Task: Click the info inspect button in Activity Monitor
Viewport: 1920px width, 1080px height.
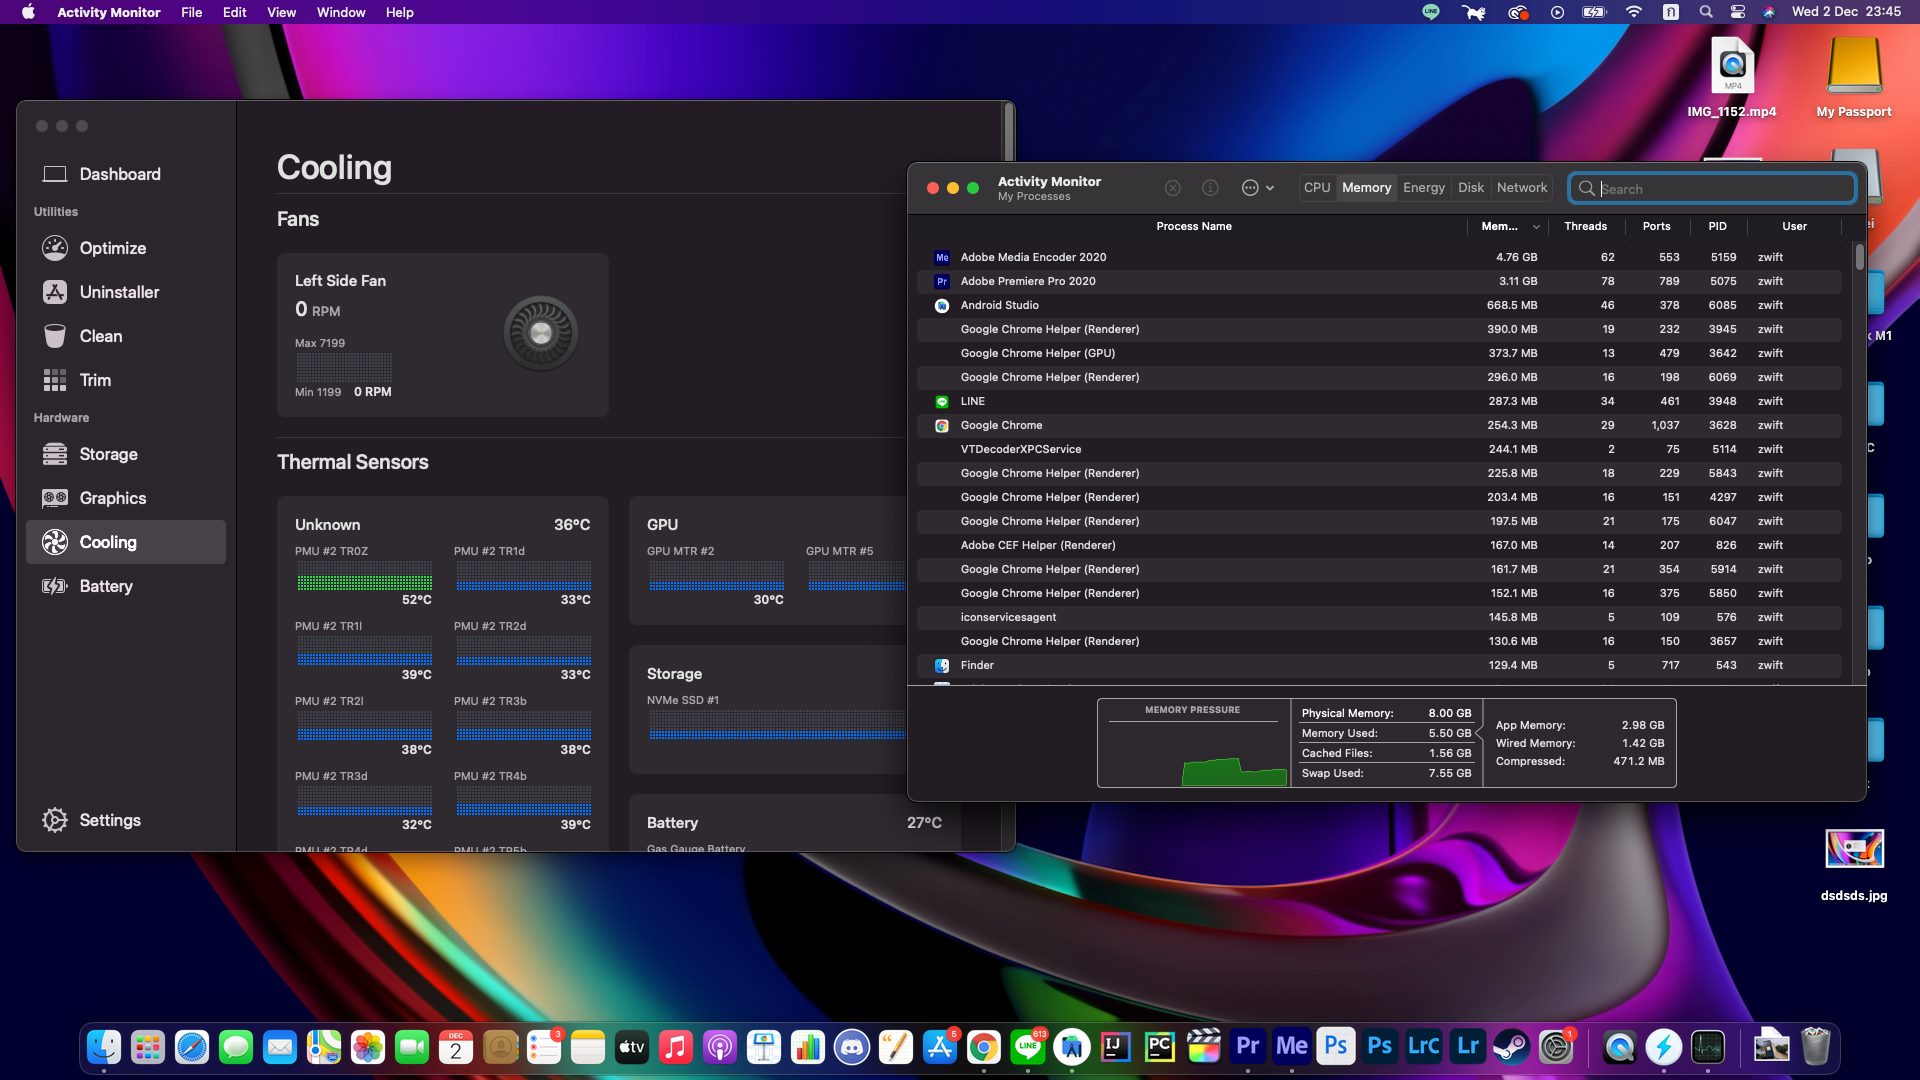Action: click(1210, 188)
